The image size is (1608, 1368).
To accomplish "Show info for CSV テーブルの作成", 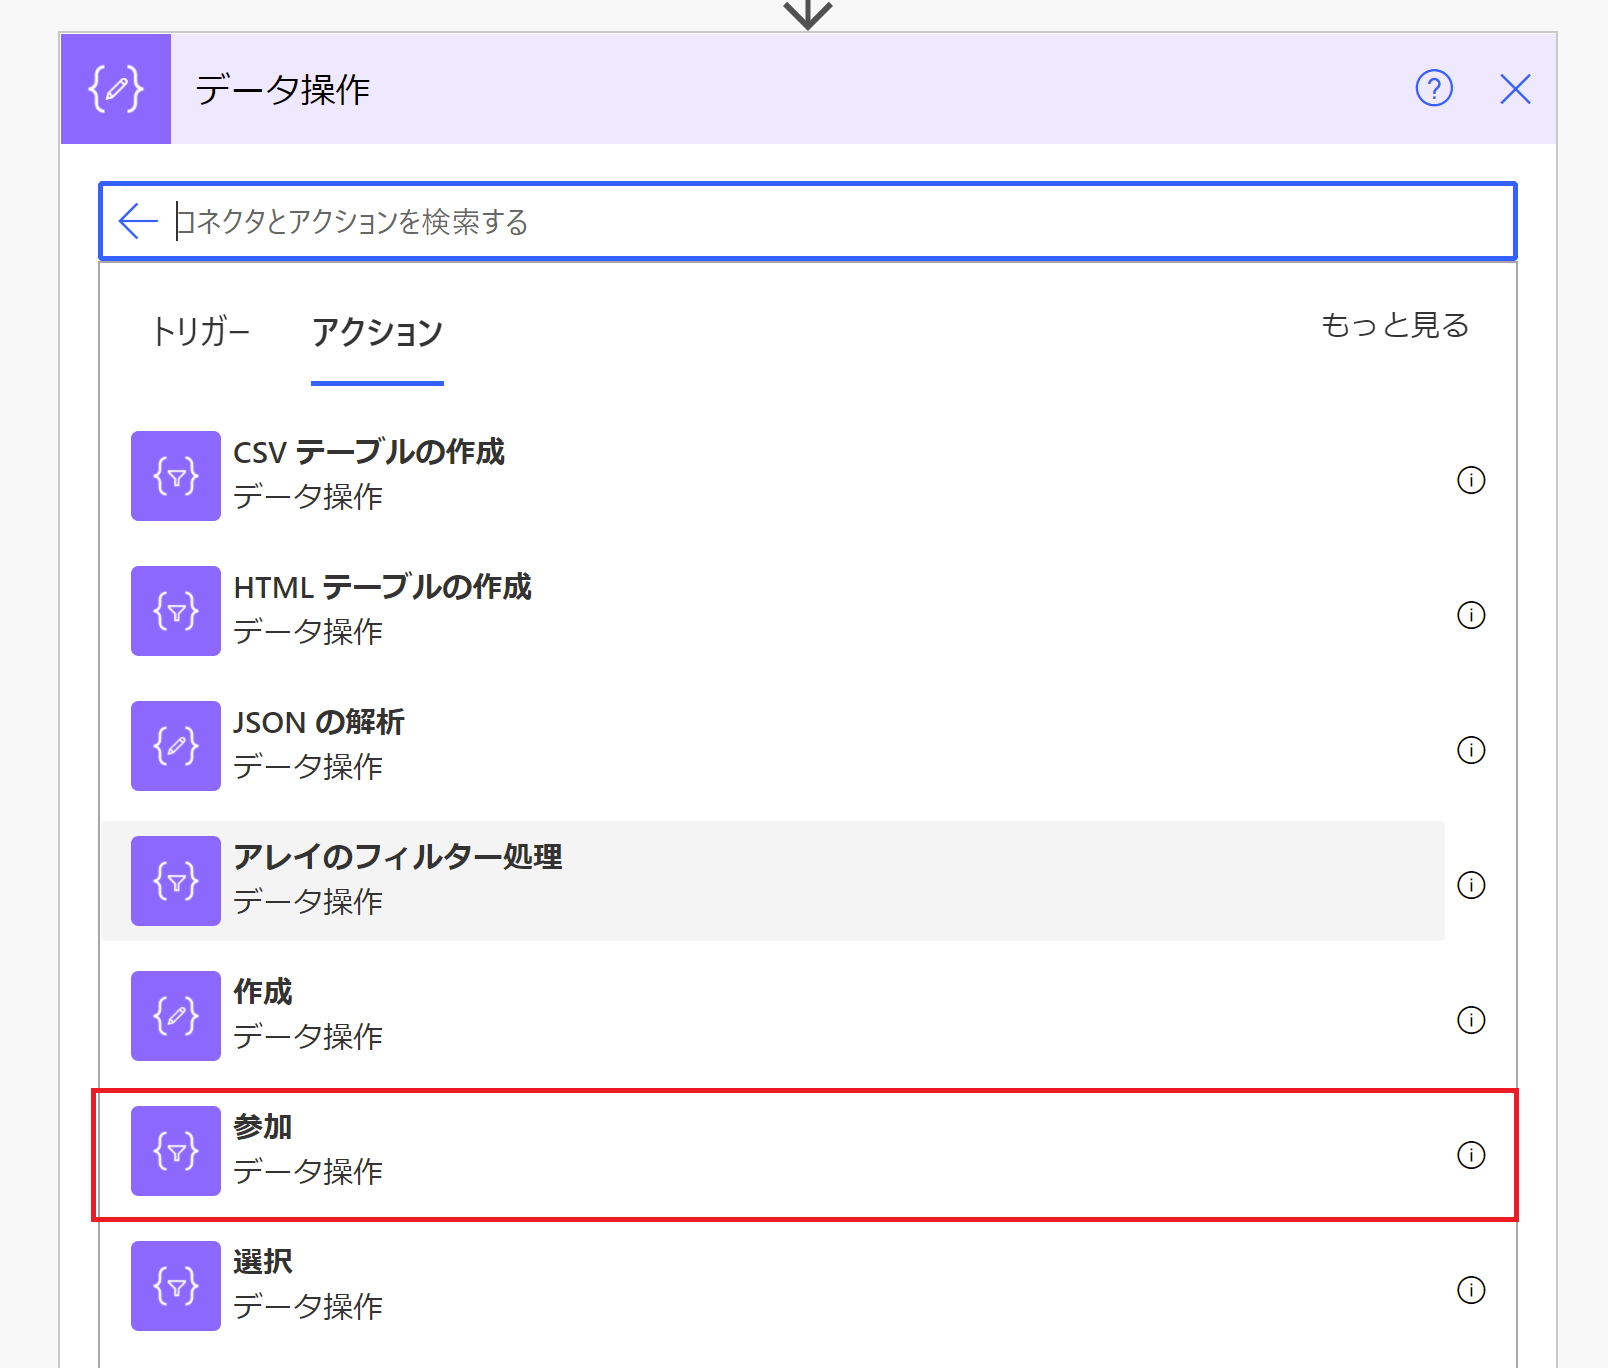I will 1471,480.
